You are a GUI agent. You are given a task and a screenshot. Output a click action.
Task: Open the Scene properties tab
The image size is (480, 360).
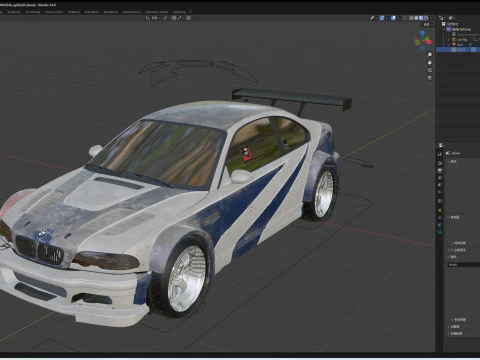click(440, 185)
